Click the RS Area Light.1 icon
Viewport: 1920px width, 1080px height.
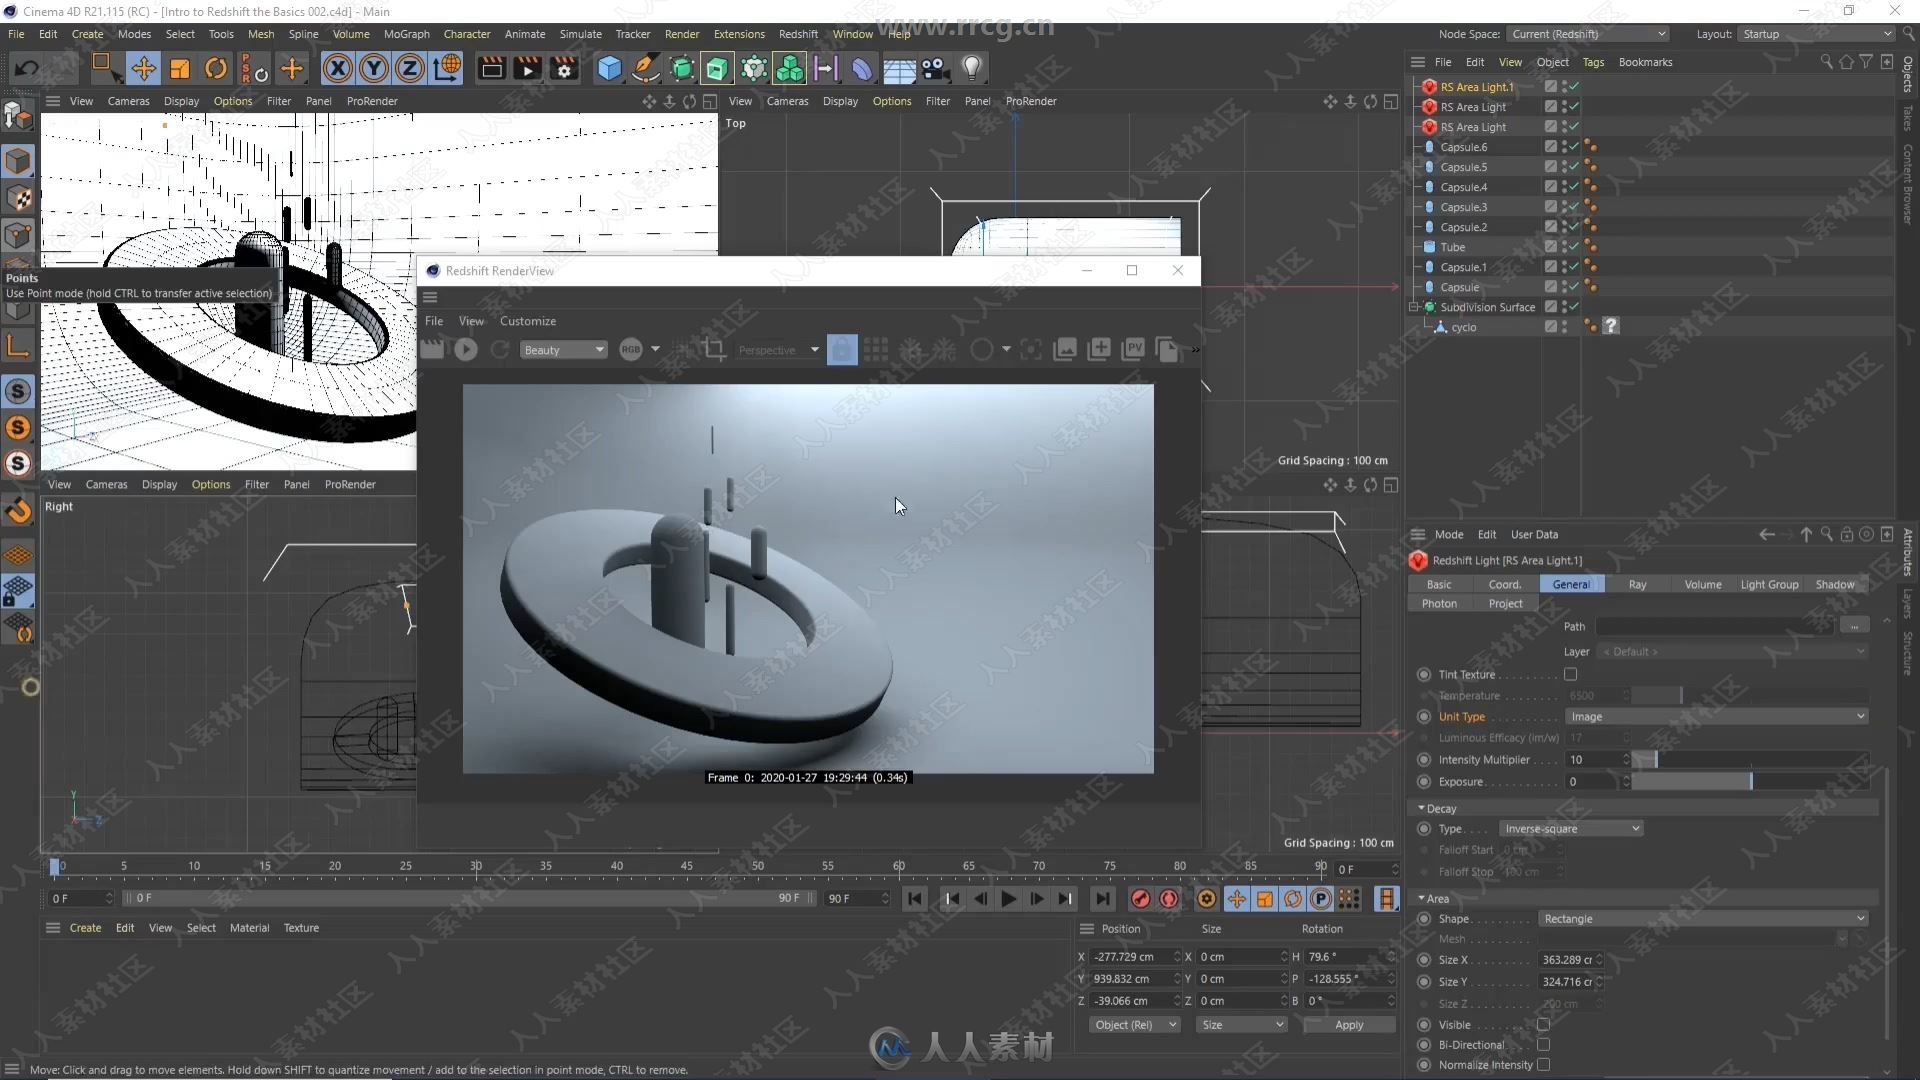(x=1432, y=86)
